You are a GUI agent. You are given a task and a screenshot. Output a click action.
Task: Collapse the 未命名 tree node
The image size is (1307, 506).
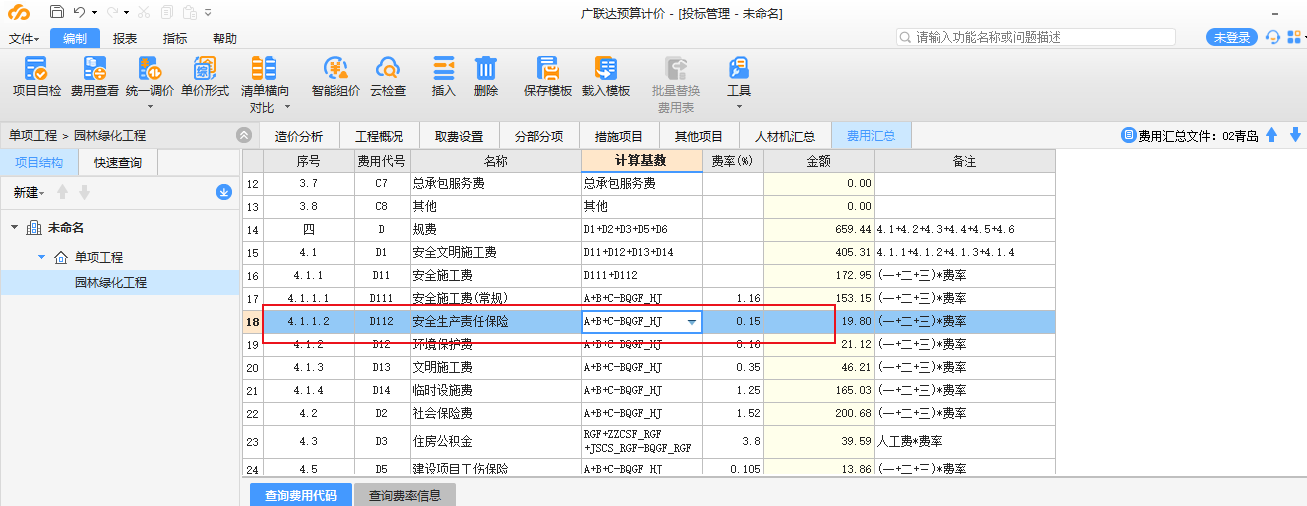click(x=15, y=228)
